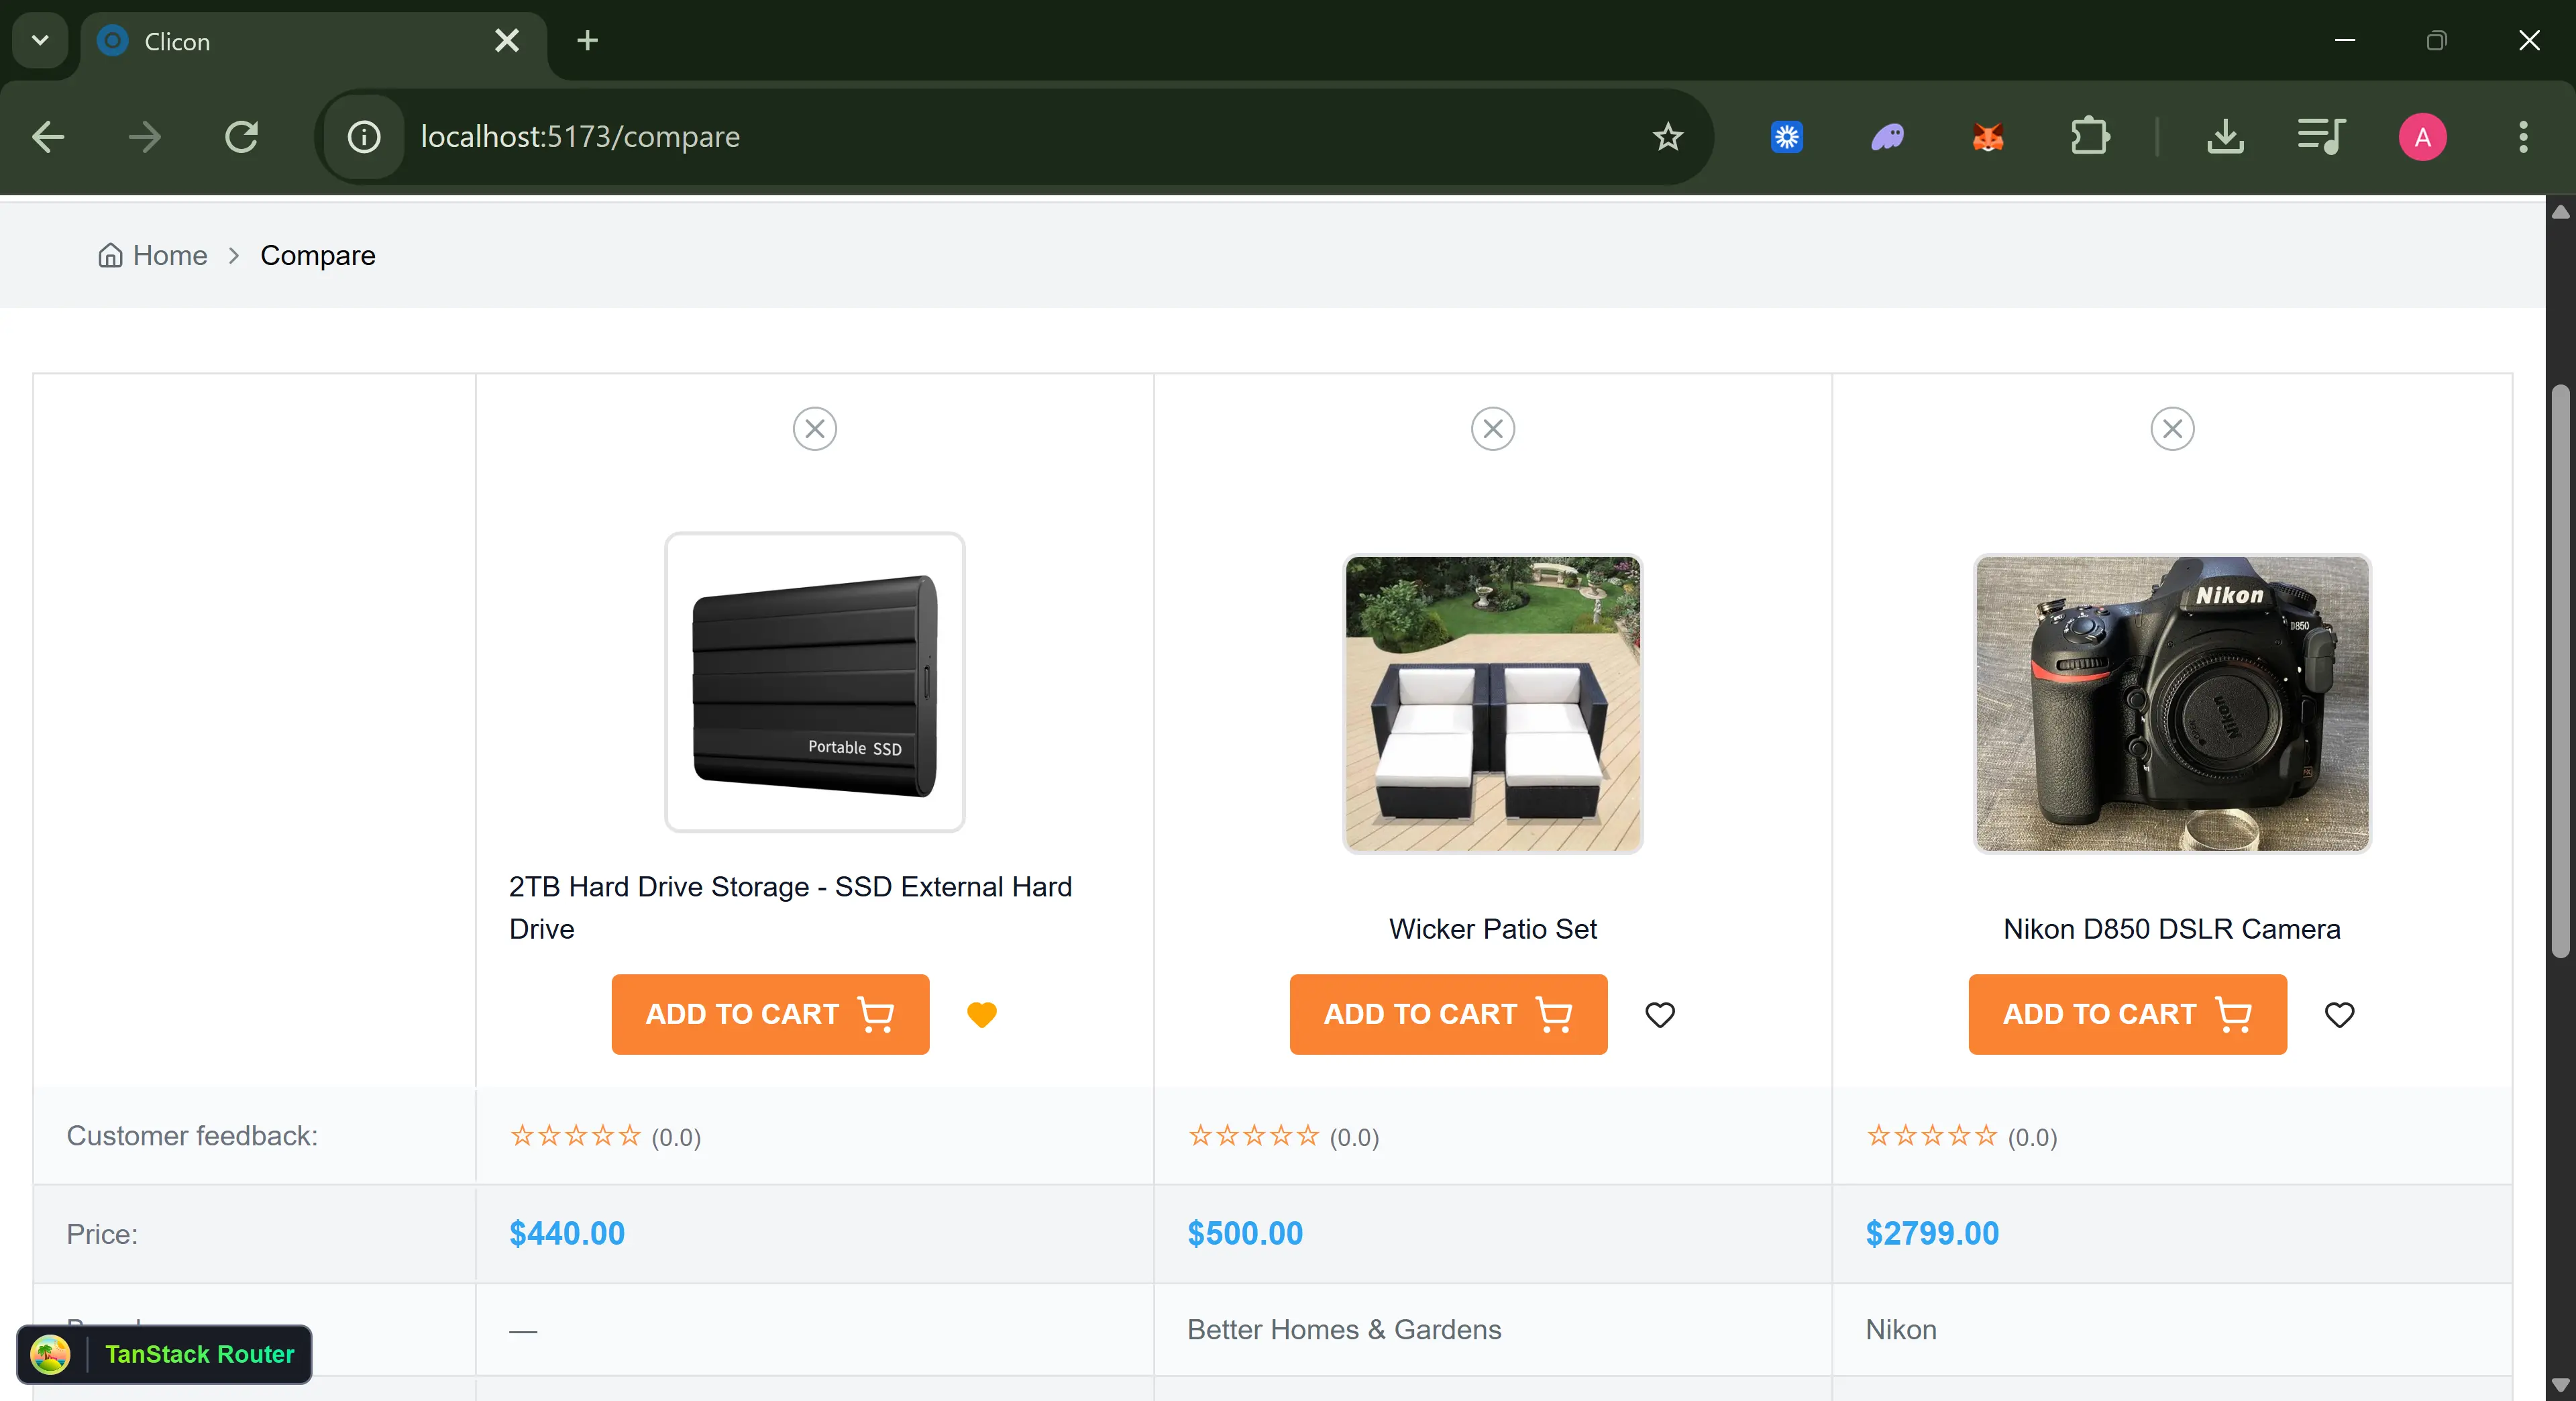Open the Portable SSD product image
The image size is (2576, 1401).
[x=815, y=682]
